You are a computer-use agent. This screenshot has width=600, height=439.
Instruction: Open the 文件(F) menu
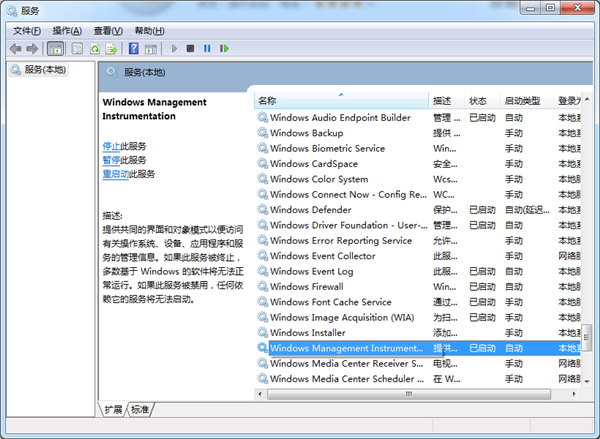[27, 31]
